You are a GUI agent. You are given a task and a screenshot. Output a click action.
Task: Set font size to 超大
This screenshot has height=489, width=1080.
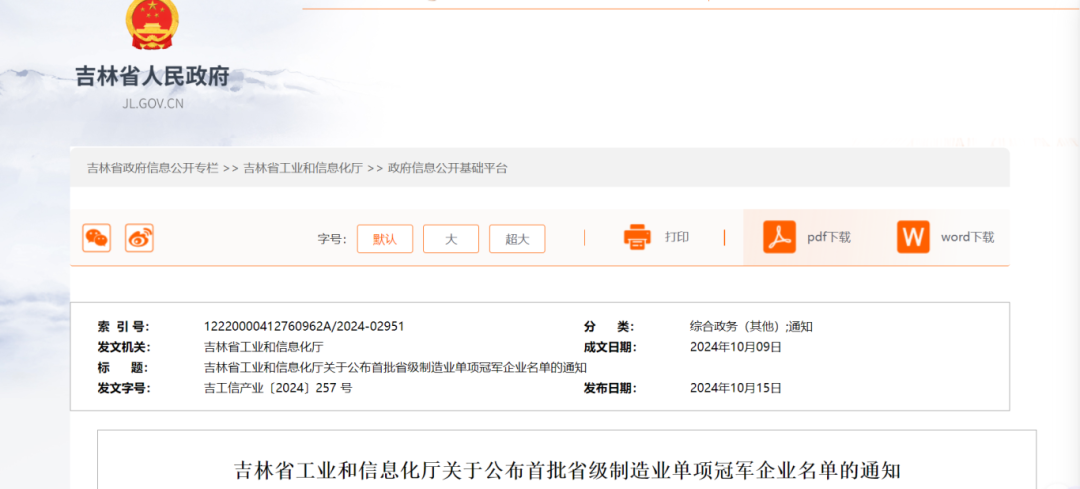click(x=517, y=239)
